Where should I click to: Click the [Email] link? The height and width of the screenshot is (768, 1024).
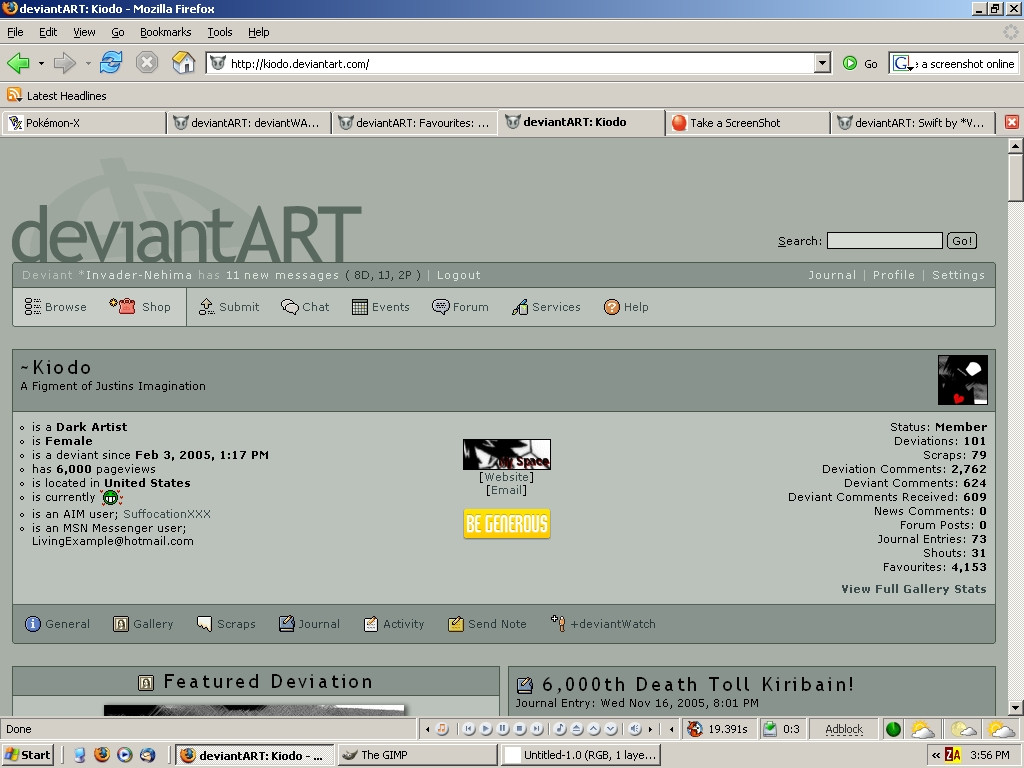(506, 490)
